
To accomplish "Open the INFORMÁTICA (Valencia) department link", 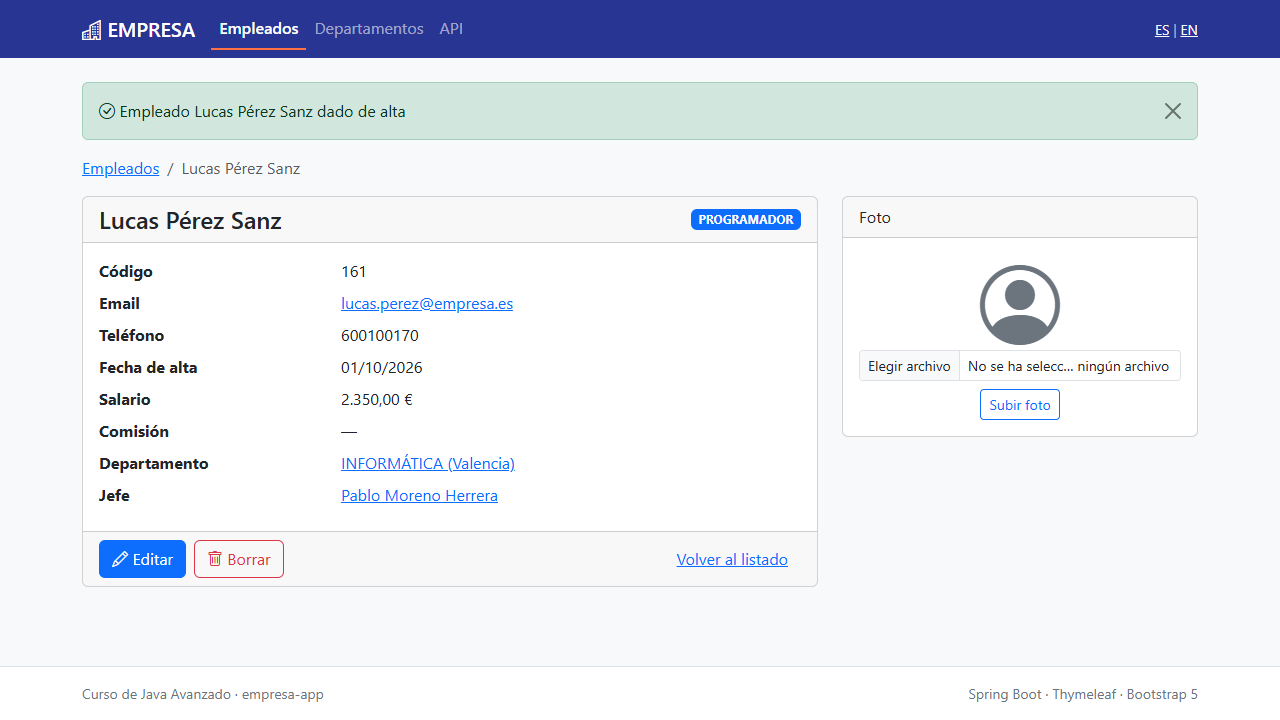I will (x=428, y=463).
